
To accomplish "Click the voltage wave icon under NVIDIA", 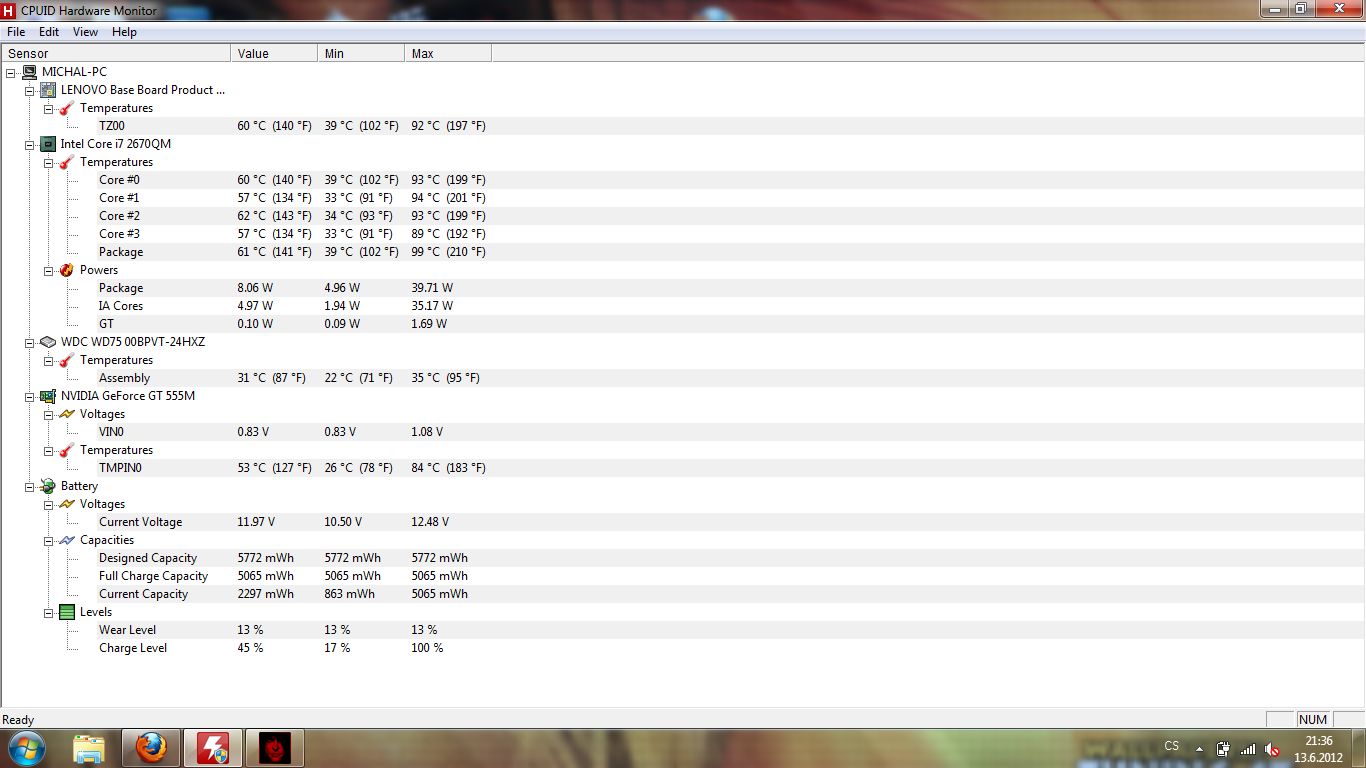I will coord(67,414).
